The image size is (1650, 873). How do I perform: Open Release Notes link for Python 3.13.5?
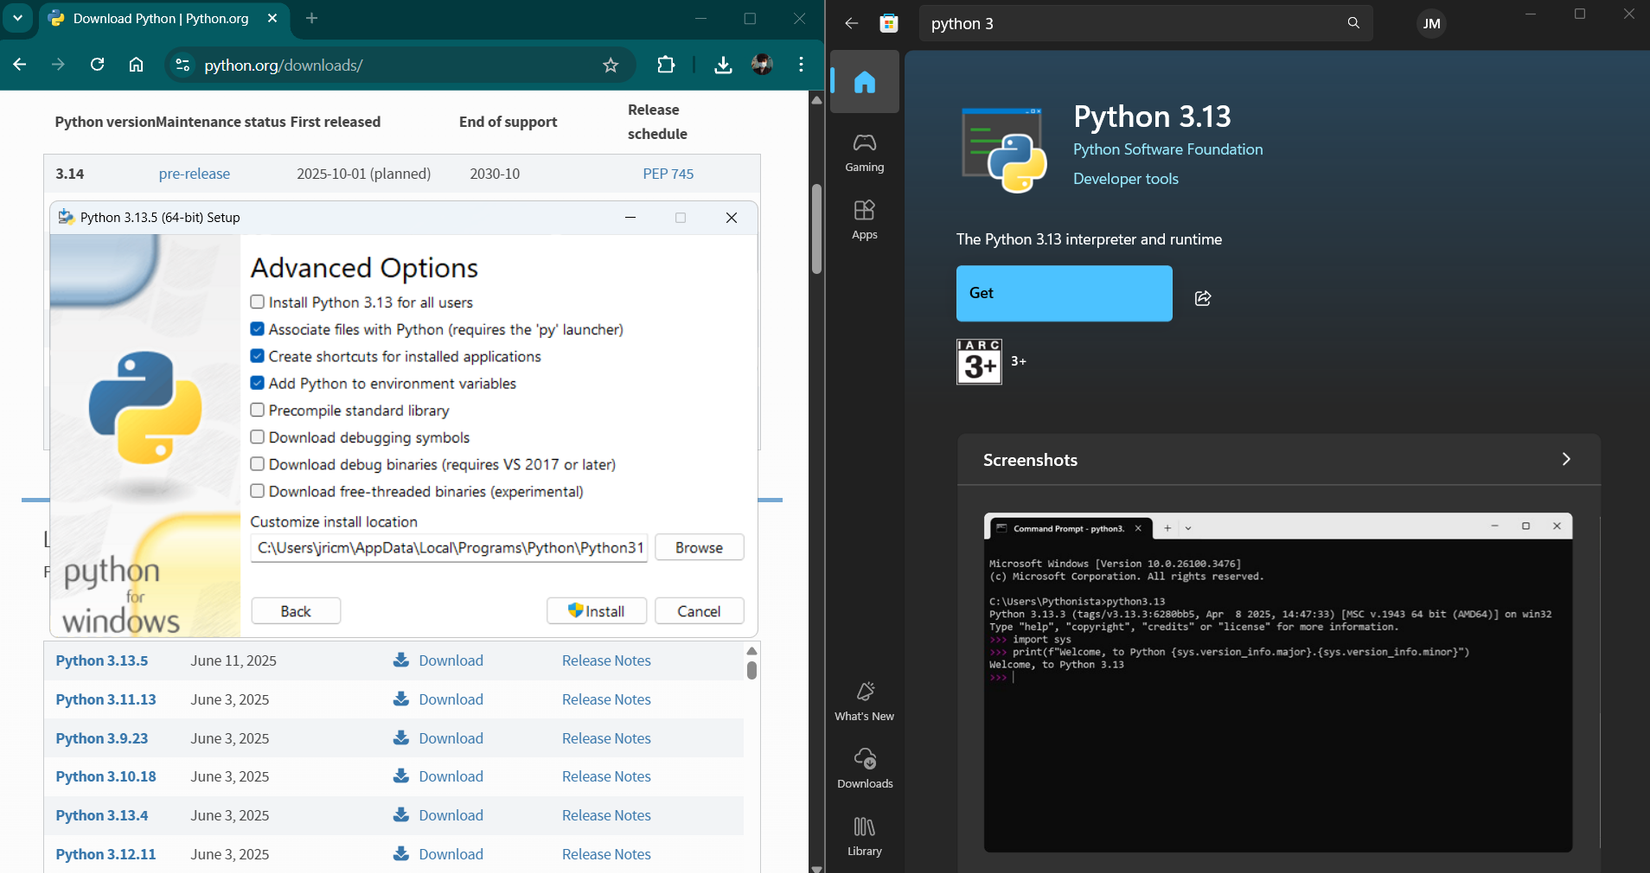click(606, 660)
